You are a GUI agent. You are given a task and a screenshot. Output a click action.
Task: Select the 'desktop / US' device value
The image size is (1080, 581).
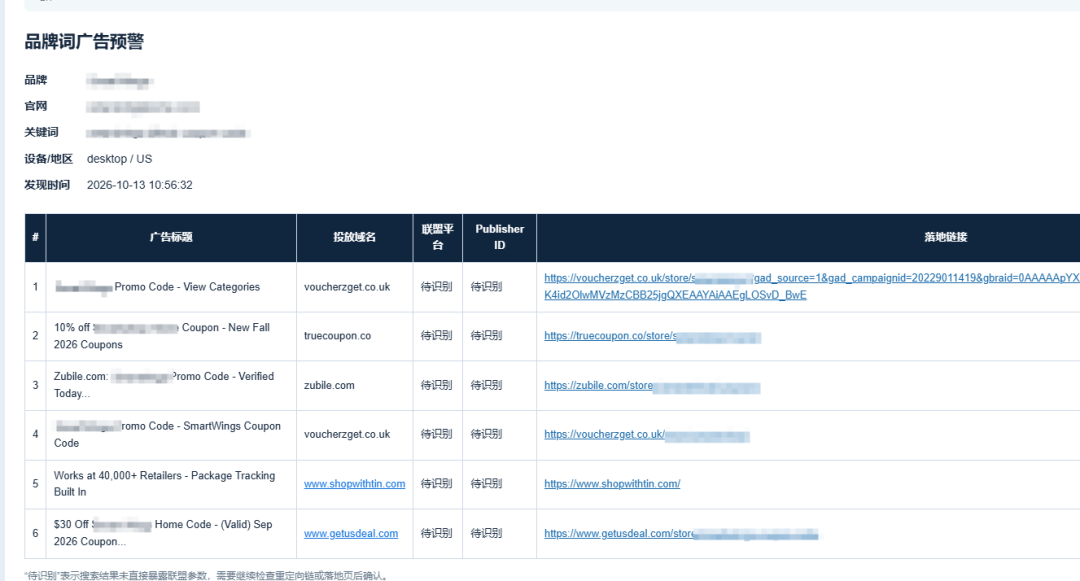coord(119,159)
